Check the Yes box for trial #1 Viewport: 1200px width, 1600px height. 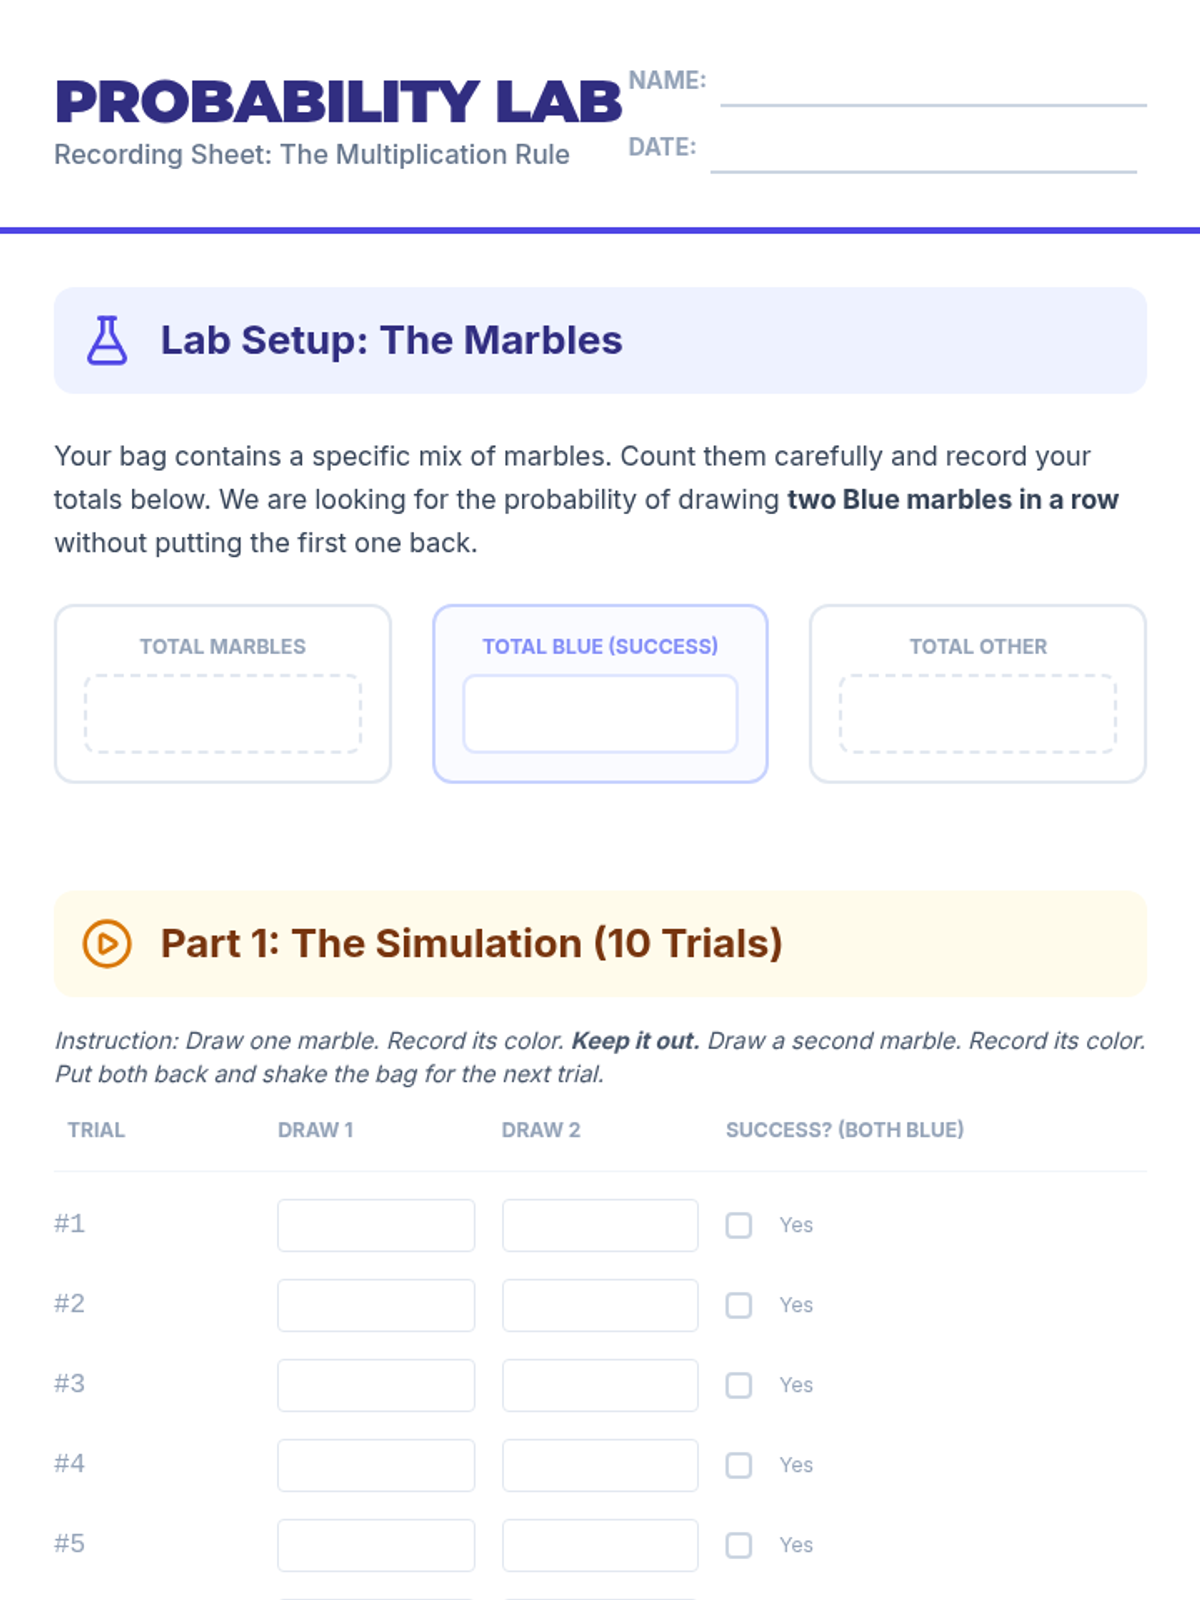pyautogui.click(x=739, y=1225)
